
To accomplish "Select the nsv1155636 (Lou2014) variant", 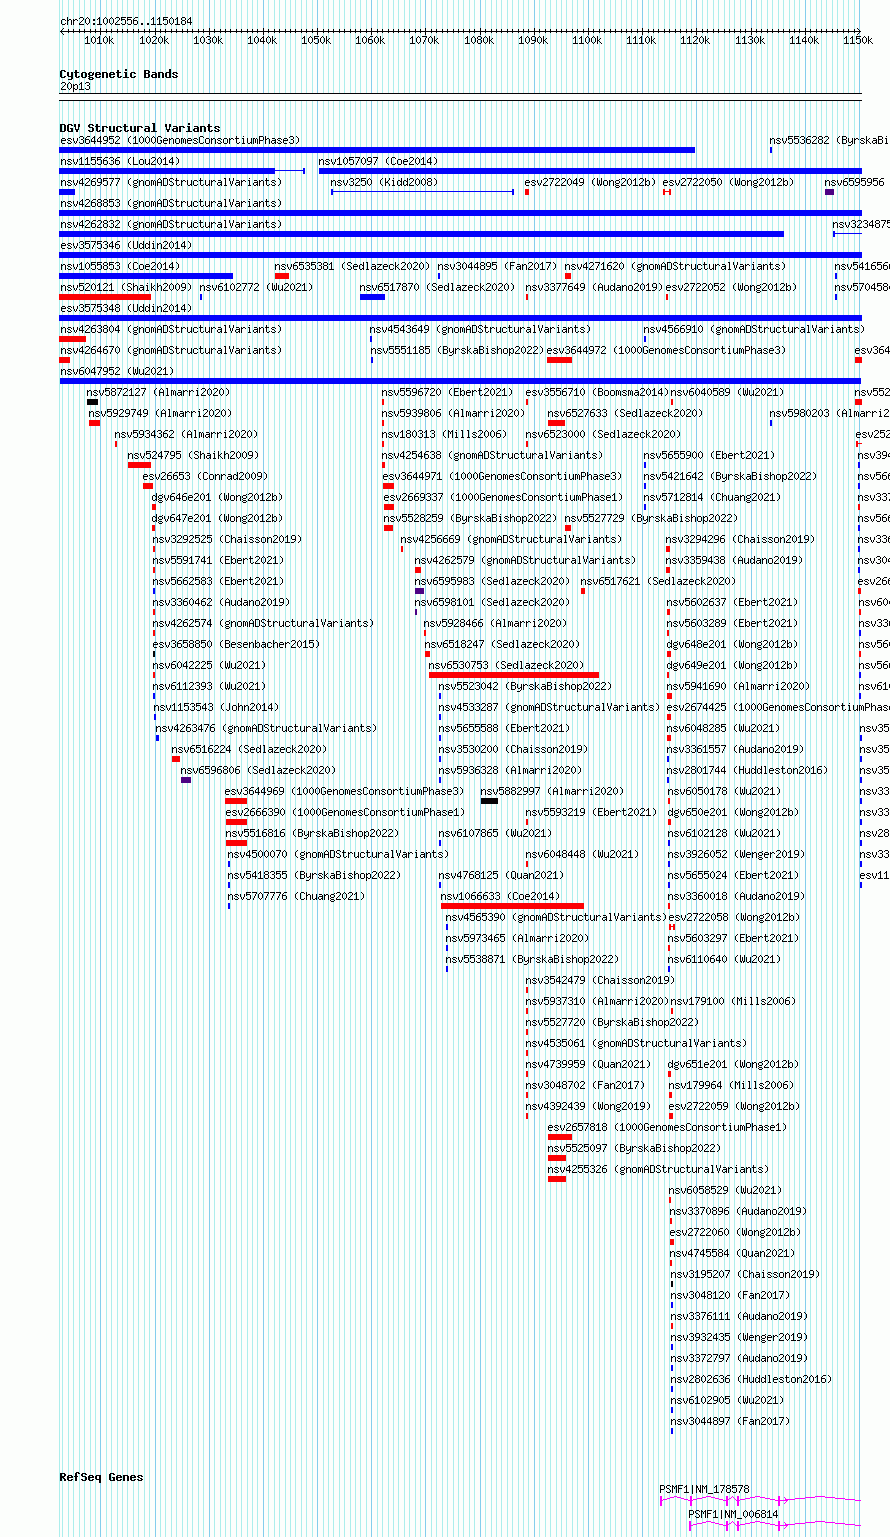I will pyautogui.click(x=120, y=161).
